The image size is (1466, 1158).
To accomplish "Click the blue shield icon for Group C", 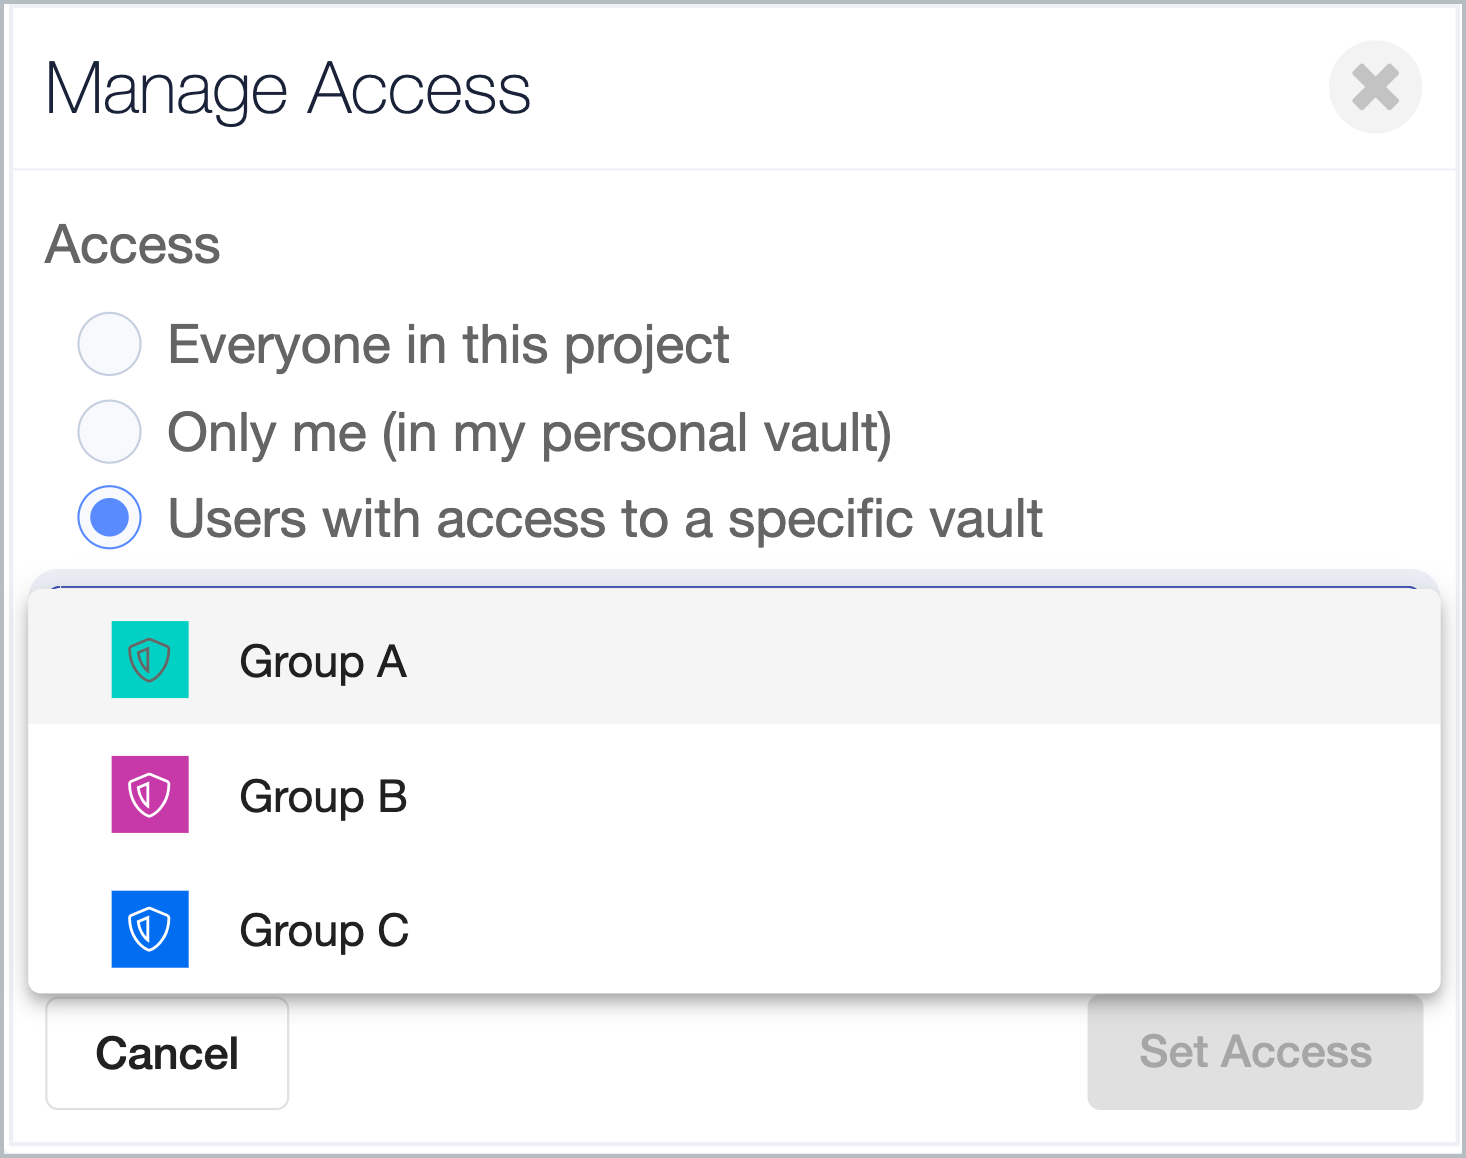I will [150, 929].
